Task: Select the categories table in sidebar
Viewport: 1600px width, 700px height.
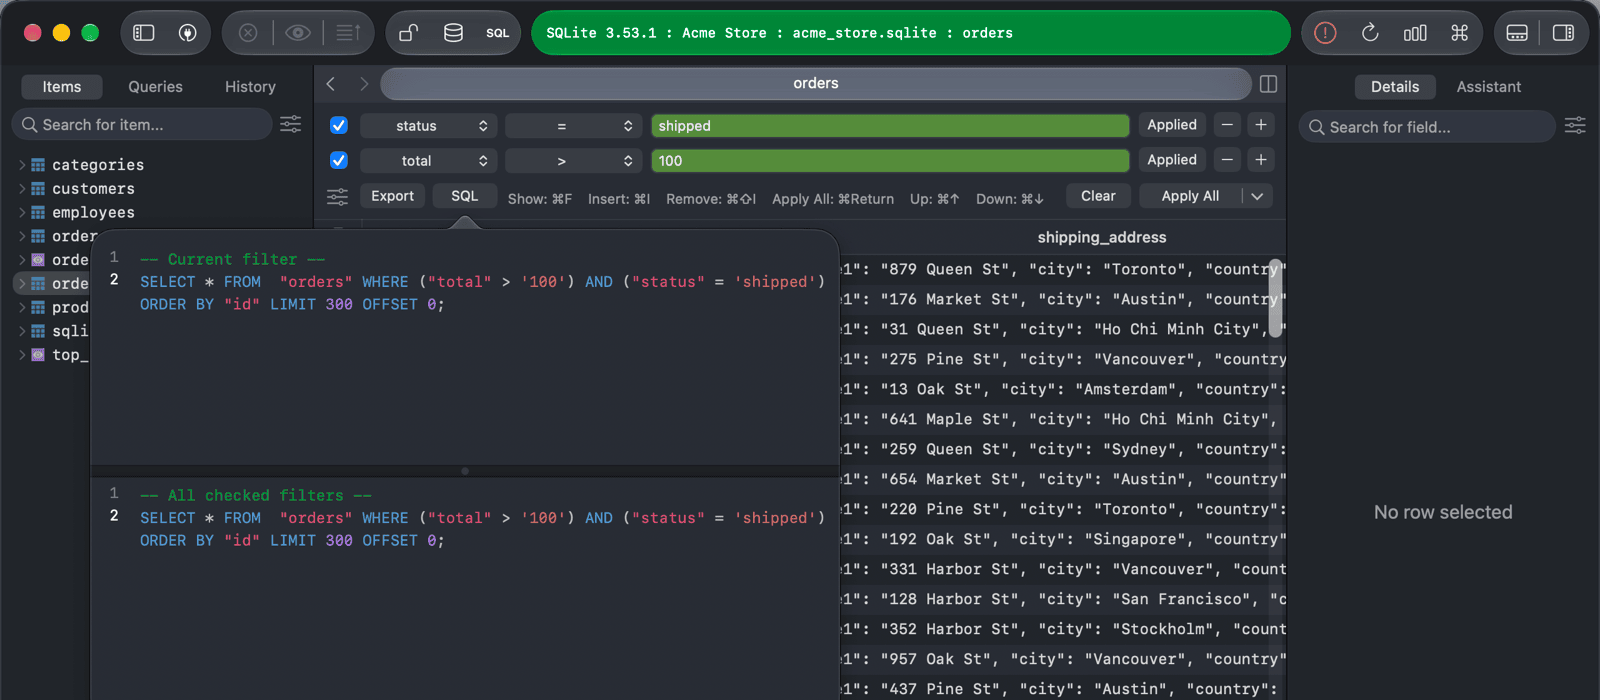Action: click(x=98, y=164)
